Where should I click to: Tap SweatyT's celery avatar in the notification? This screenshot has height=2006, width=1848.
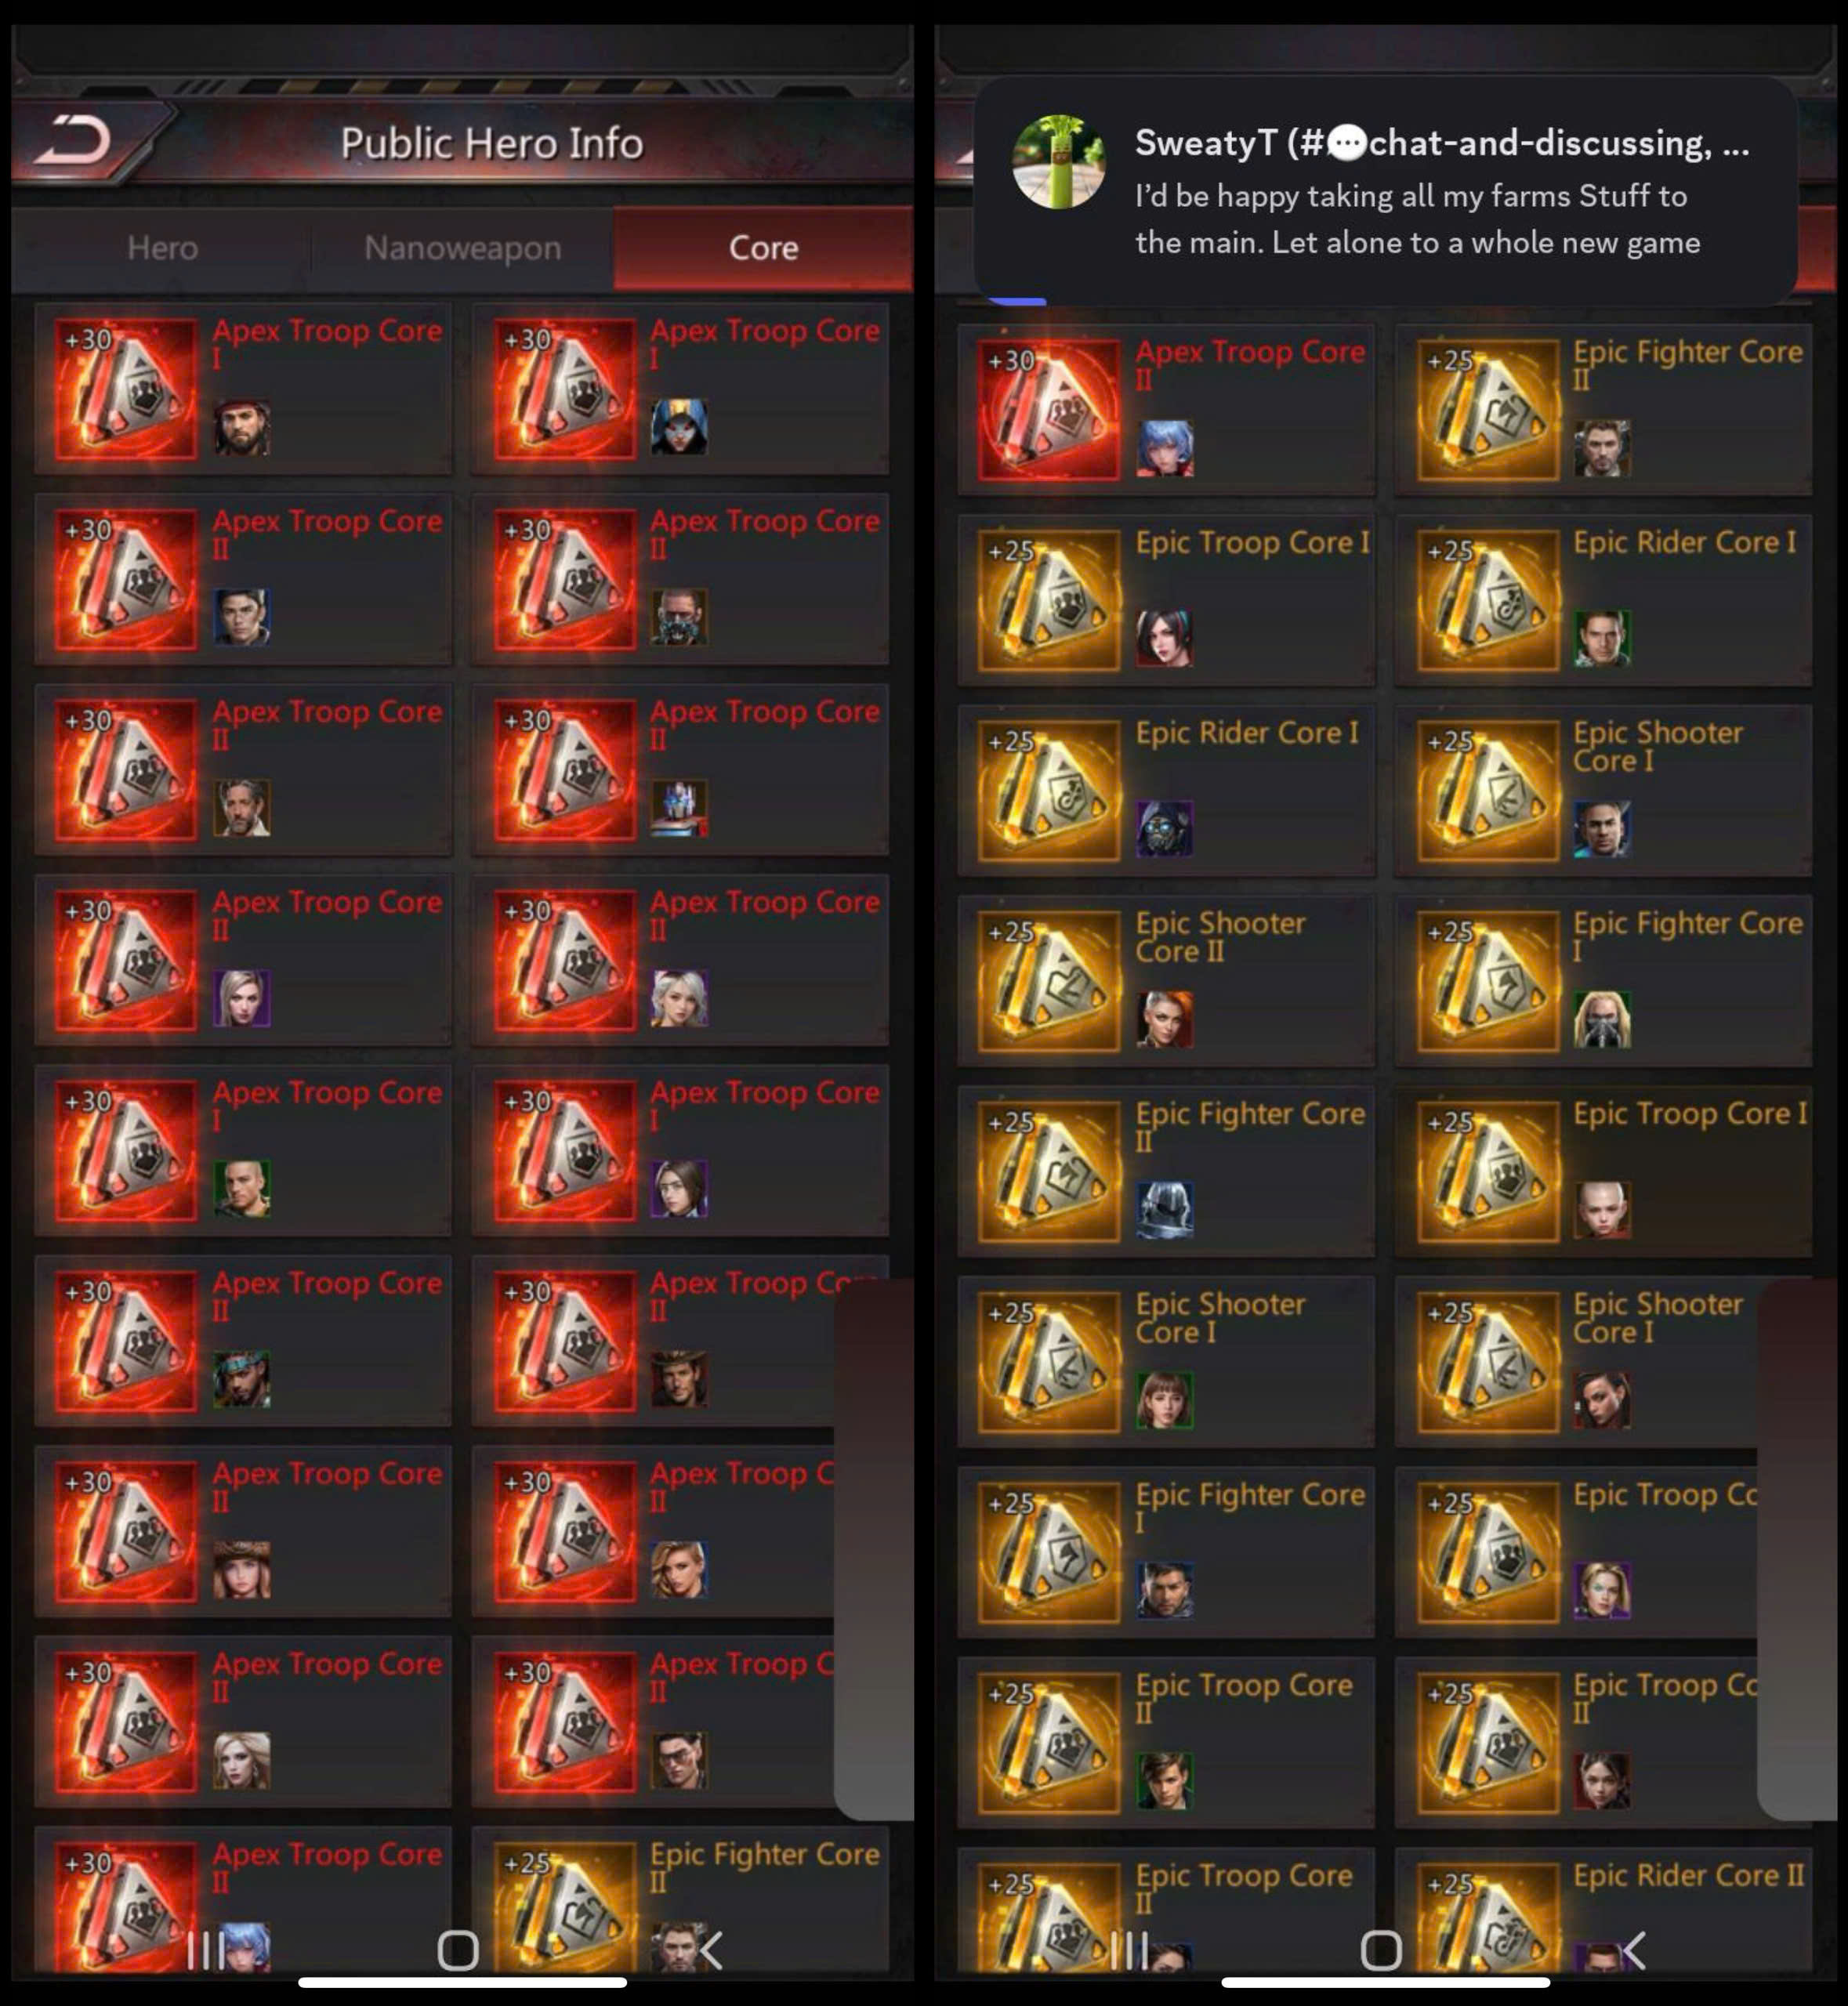coord(1058,162)
